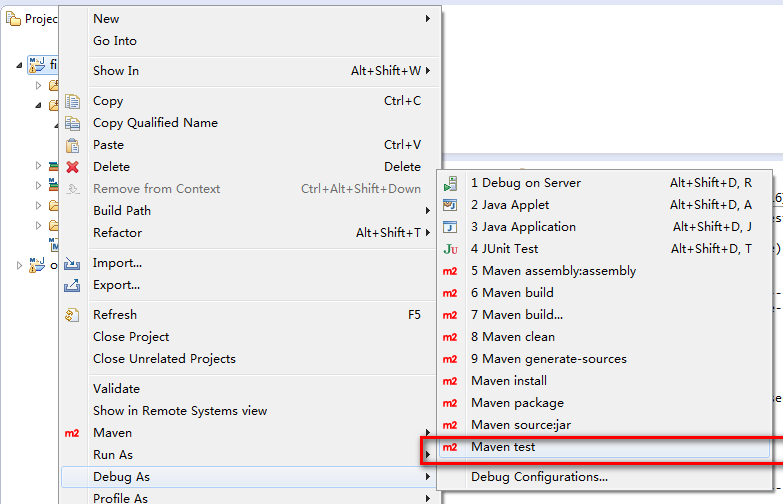Choose Validate in context menu
Image resolution: width=783 pixels, height=504 pixels.
coord(117,389)
